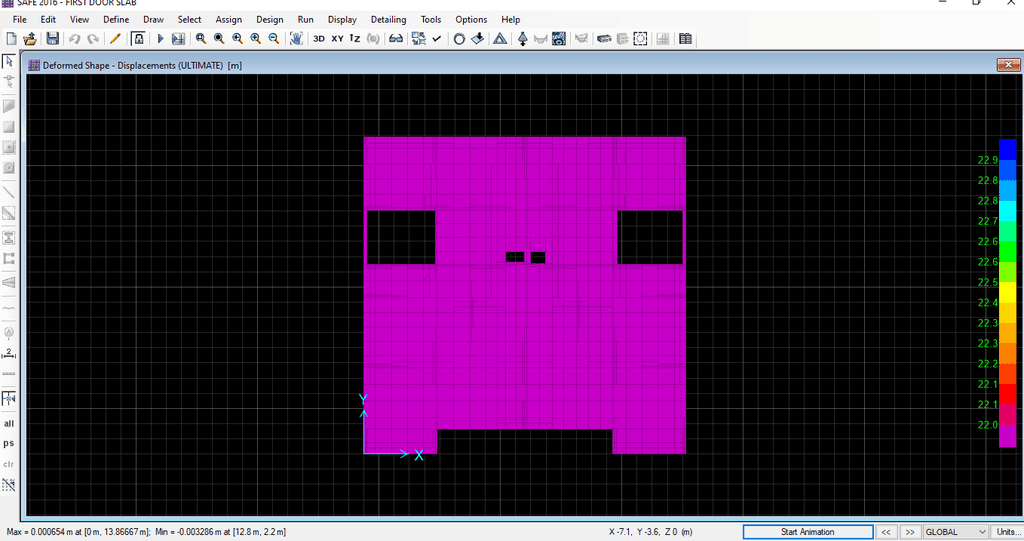Open the Define menu
This screenshot has width=1024, height=541.
coord(116,20)
